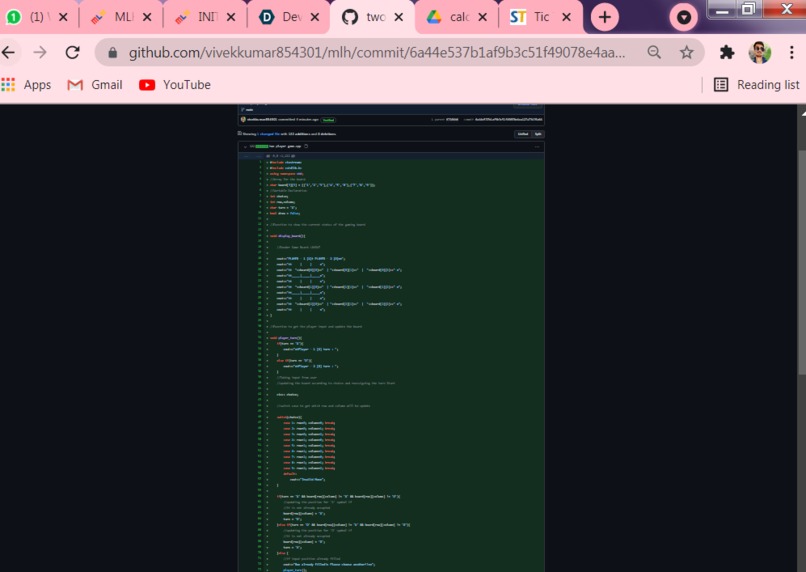Switch diff view to Unified

523,134
